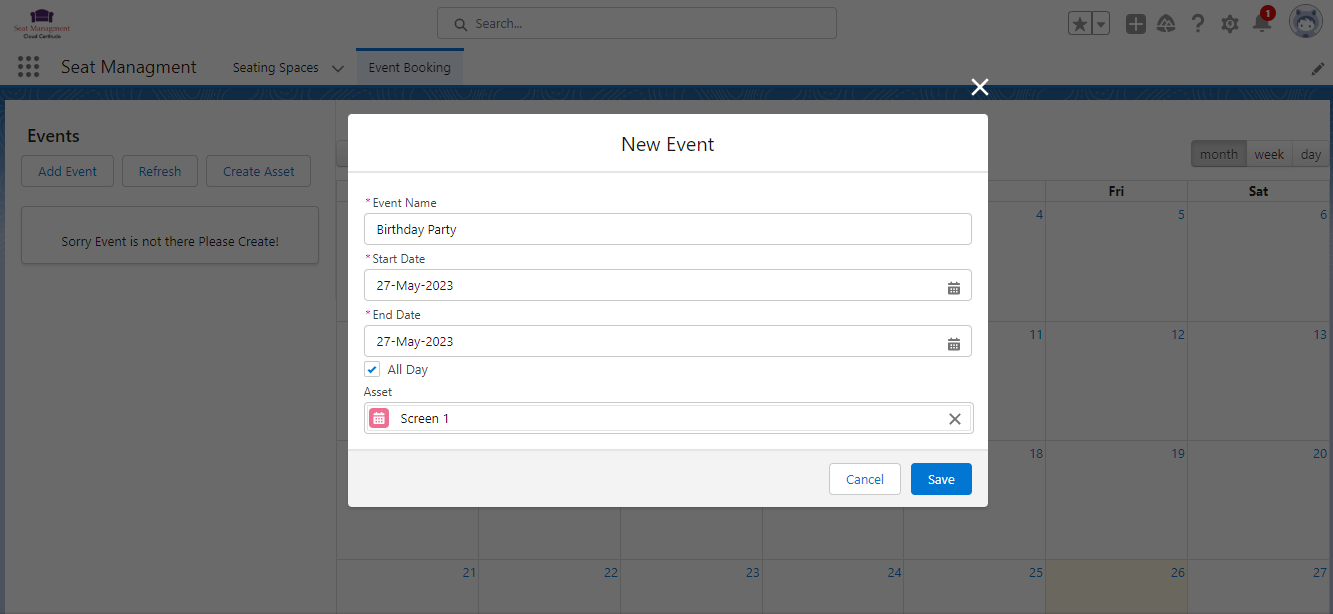Open the App Launcher dots icon
This screenshot has width=1333, height=614.
[x=28, y=67]
